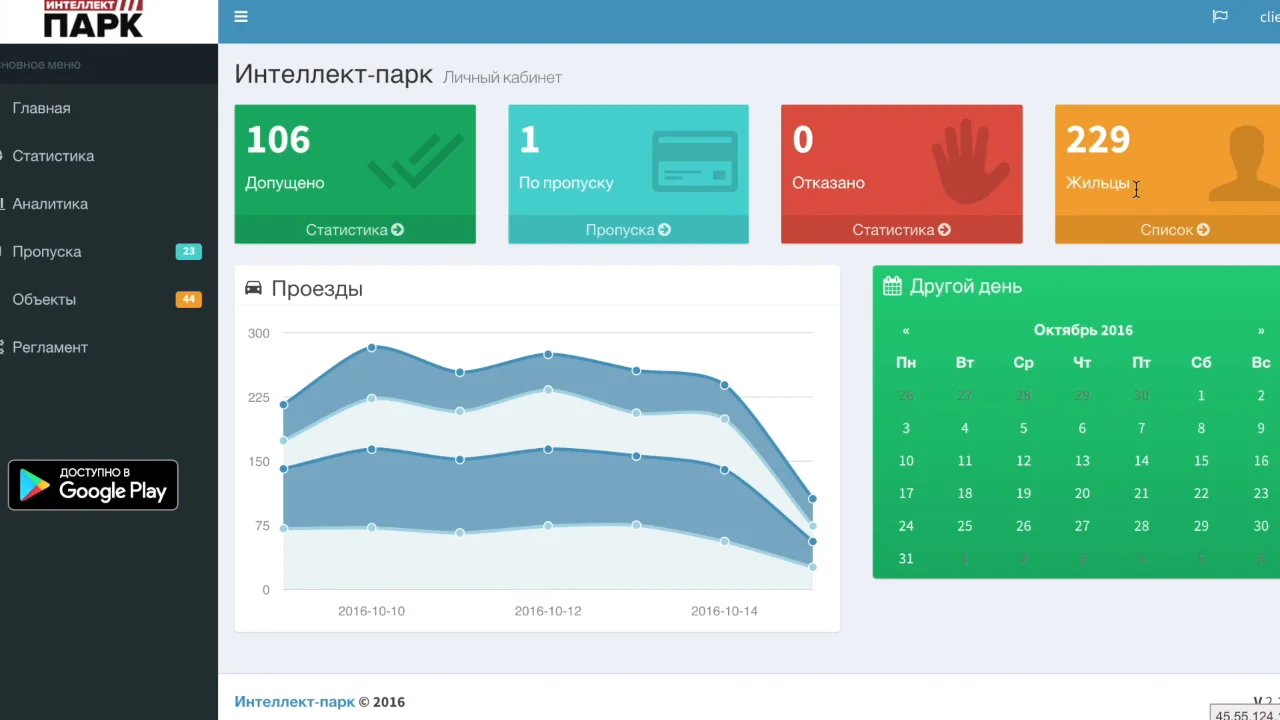Open Главная in the sidebar
Screen dimensions: 1280x720
[109, 108]
